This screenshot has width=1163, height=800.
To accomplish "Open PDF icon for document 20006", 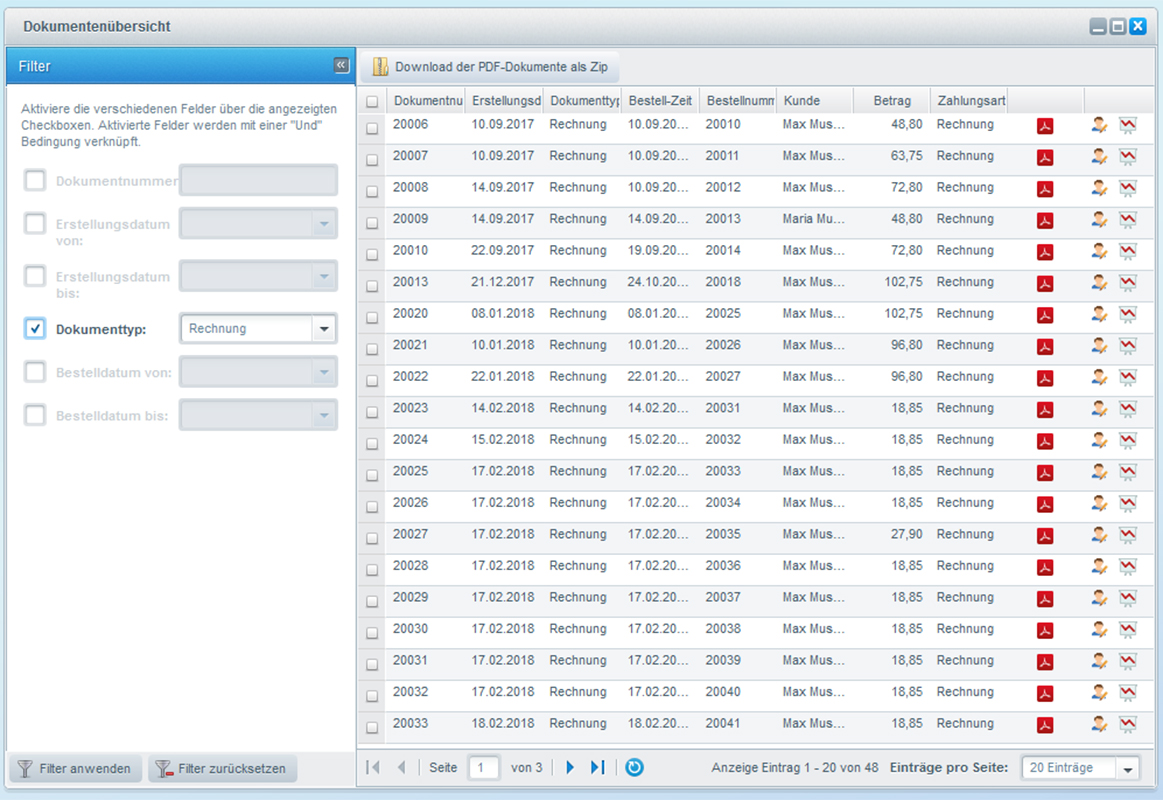I will coord(1045,126).
